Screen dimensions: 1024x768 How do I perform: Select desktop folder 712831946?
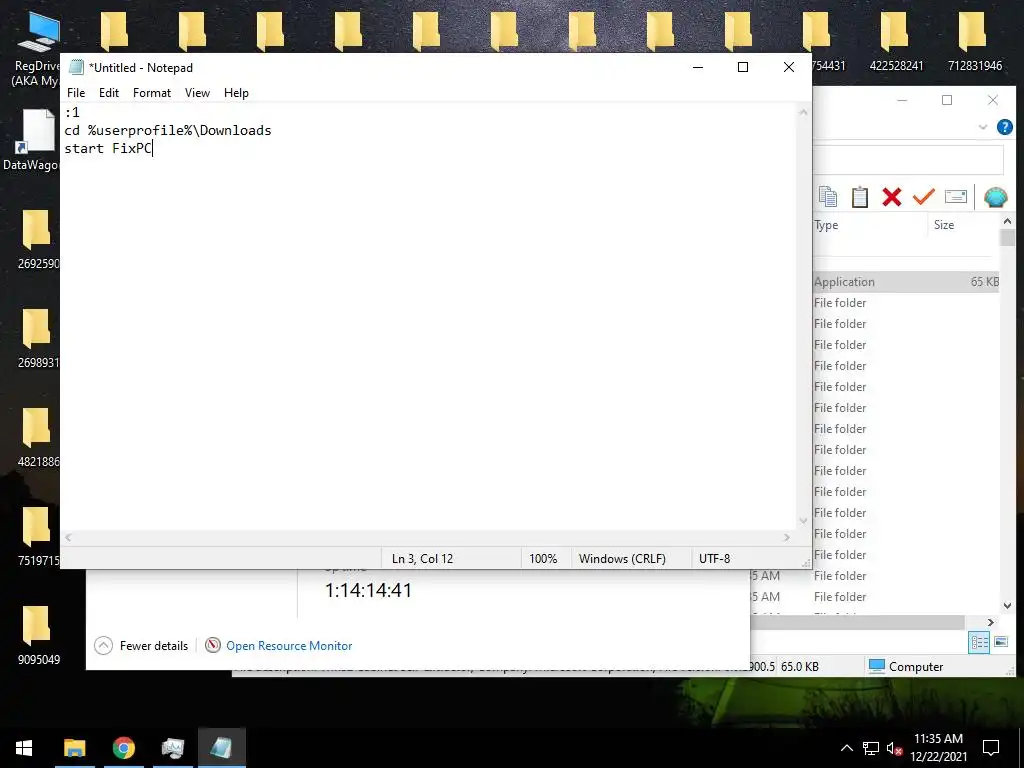click(x=974, y=41)
